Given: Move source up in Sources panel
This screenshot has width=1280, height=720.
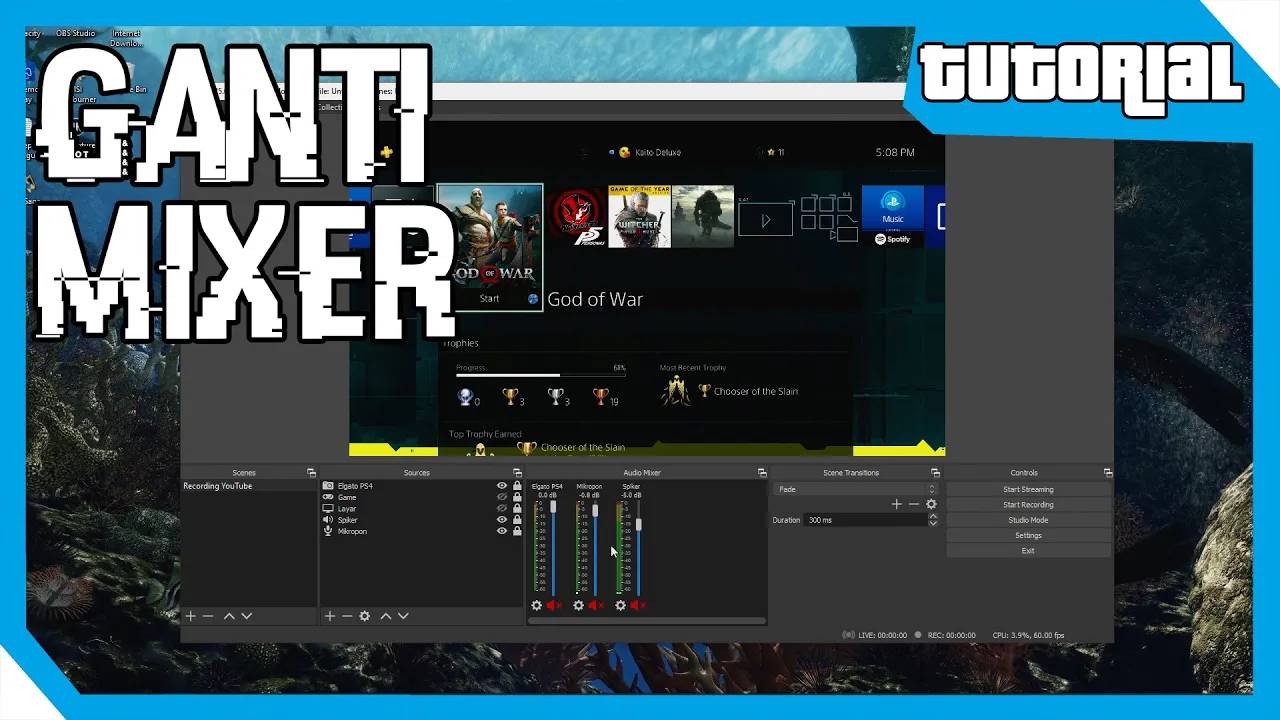Looking at the screenshot, I should (386, 616).
